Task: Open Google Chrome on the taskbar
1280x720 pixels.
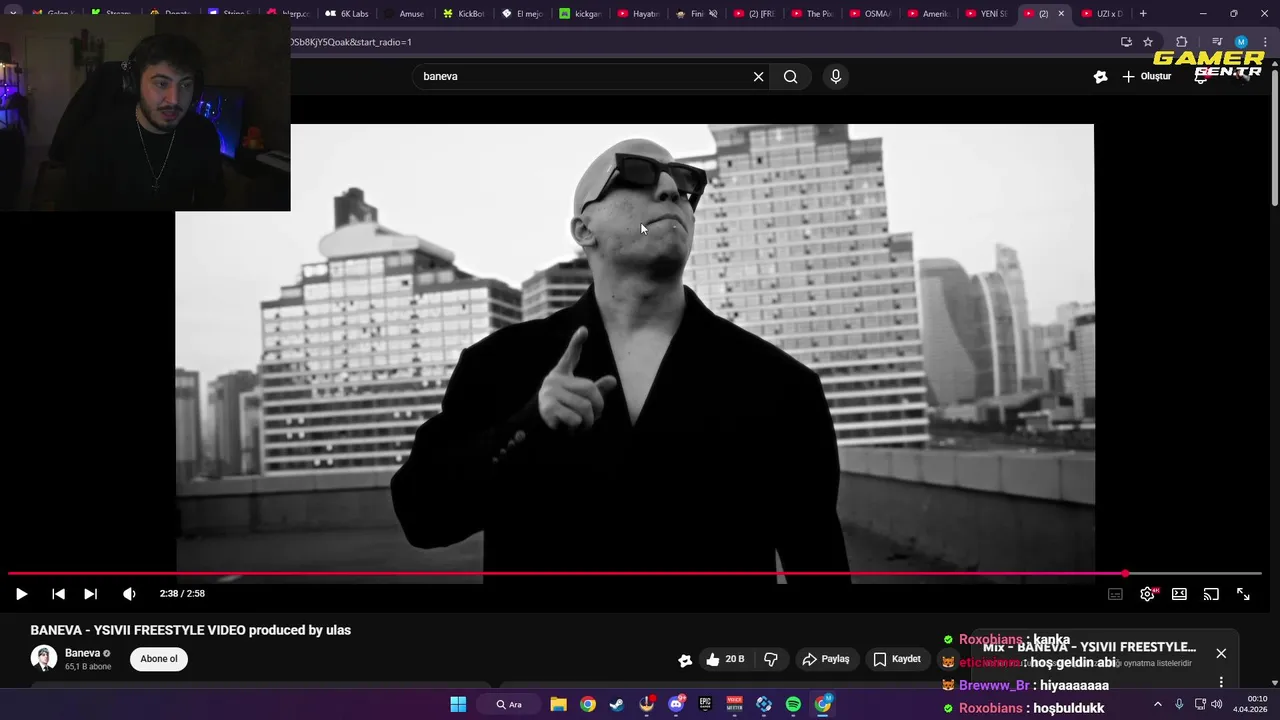Action: (x=588, y=705)
